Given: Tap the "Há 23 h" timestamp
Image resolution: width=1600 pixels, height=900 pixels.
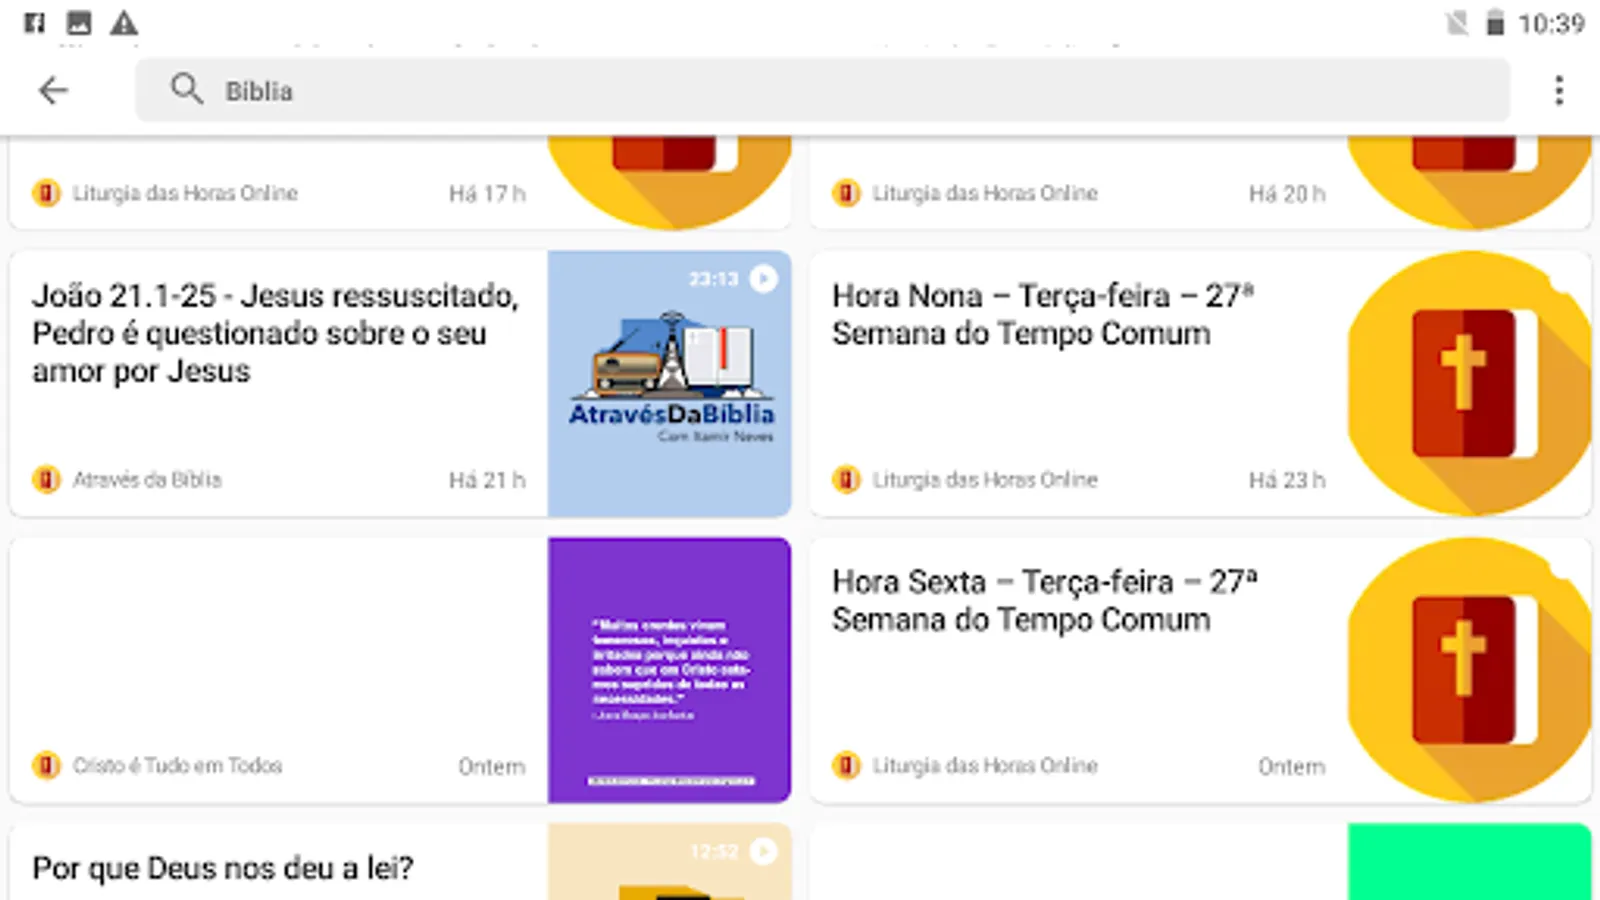Looking at the screenshot, I should click(1287, 481).
